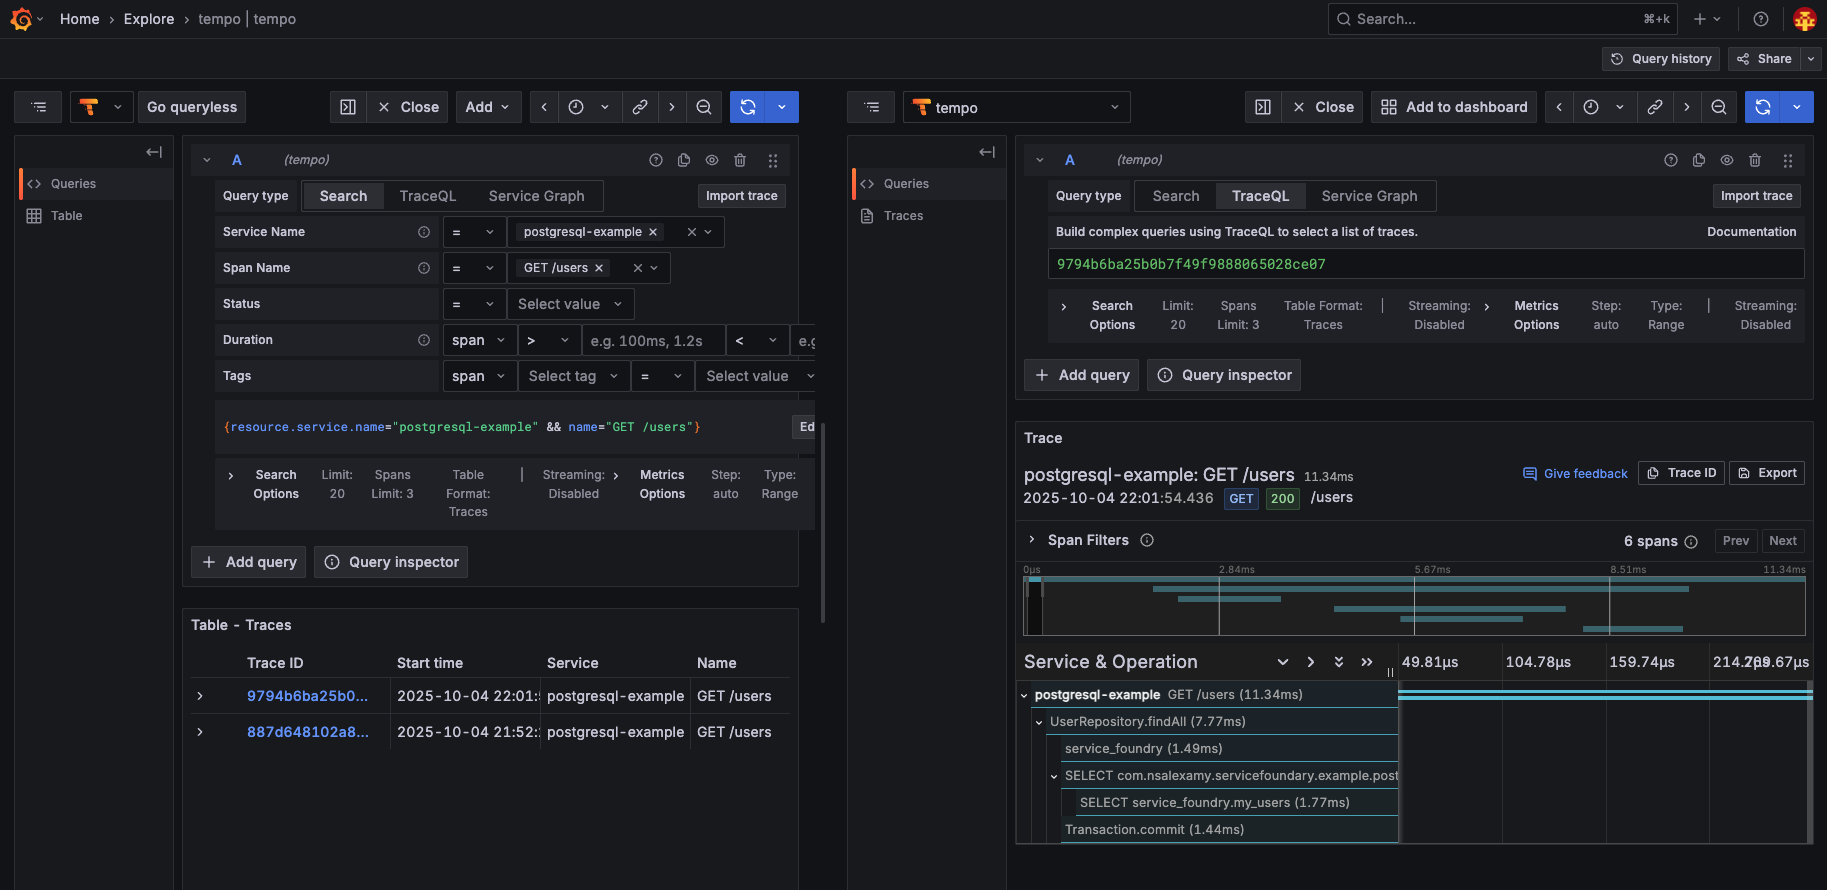Open Status Select value dropdown
The width and height of the screenshot is (1827, 890).
[570, 304]
